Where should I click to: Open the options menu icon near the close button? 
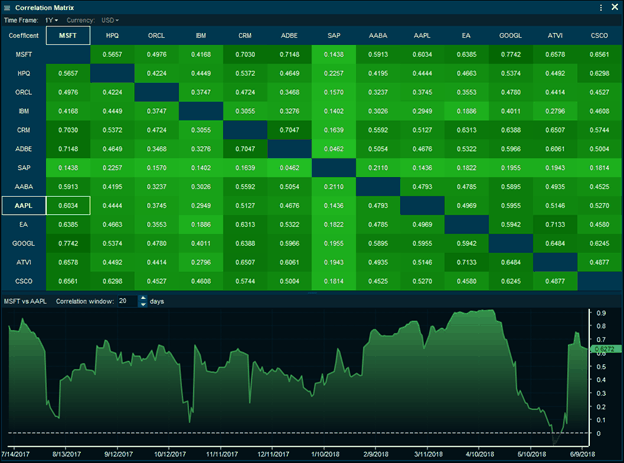coord(599,7)
